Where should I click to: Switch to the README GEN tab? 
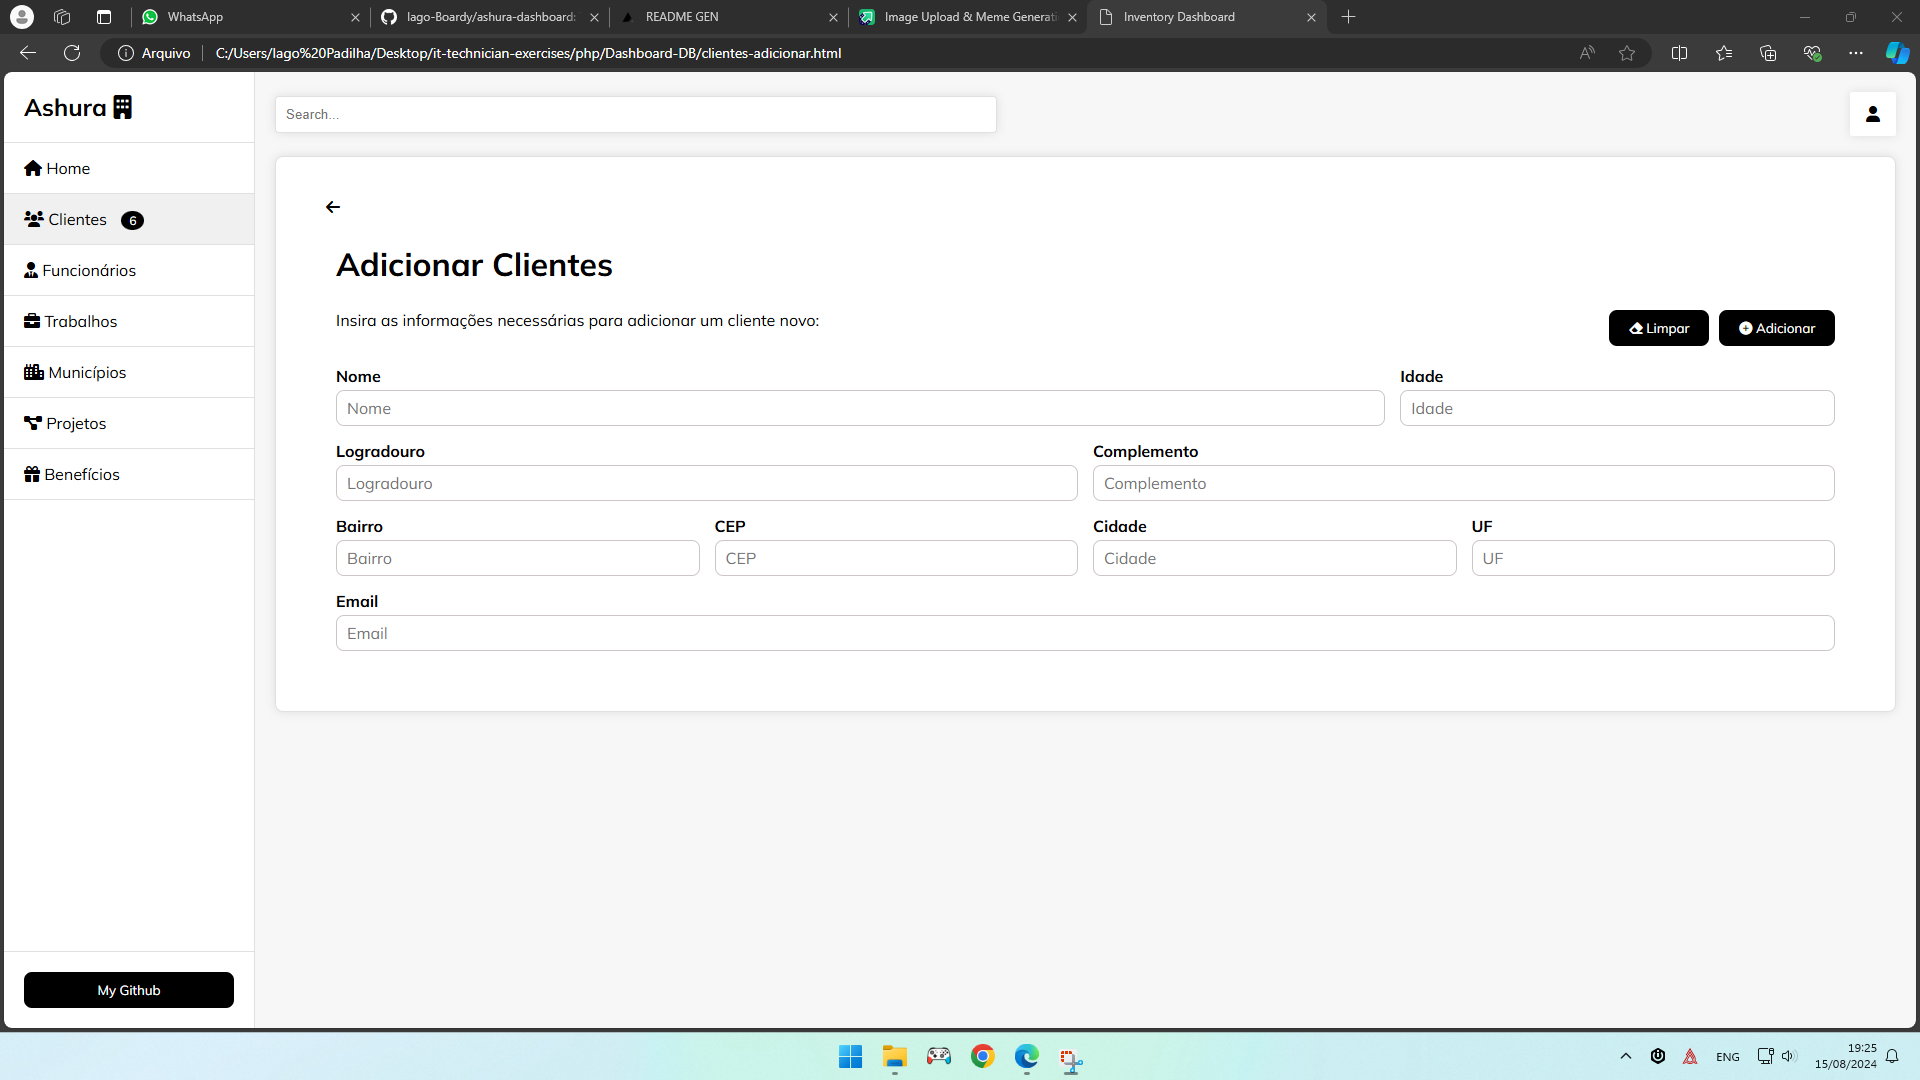682,17
